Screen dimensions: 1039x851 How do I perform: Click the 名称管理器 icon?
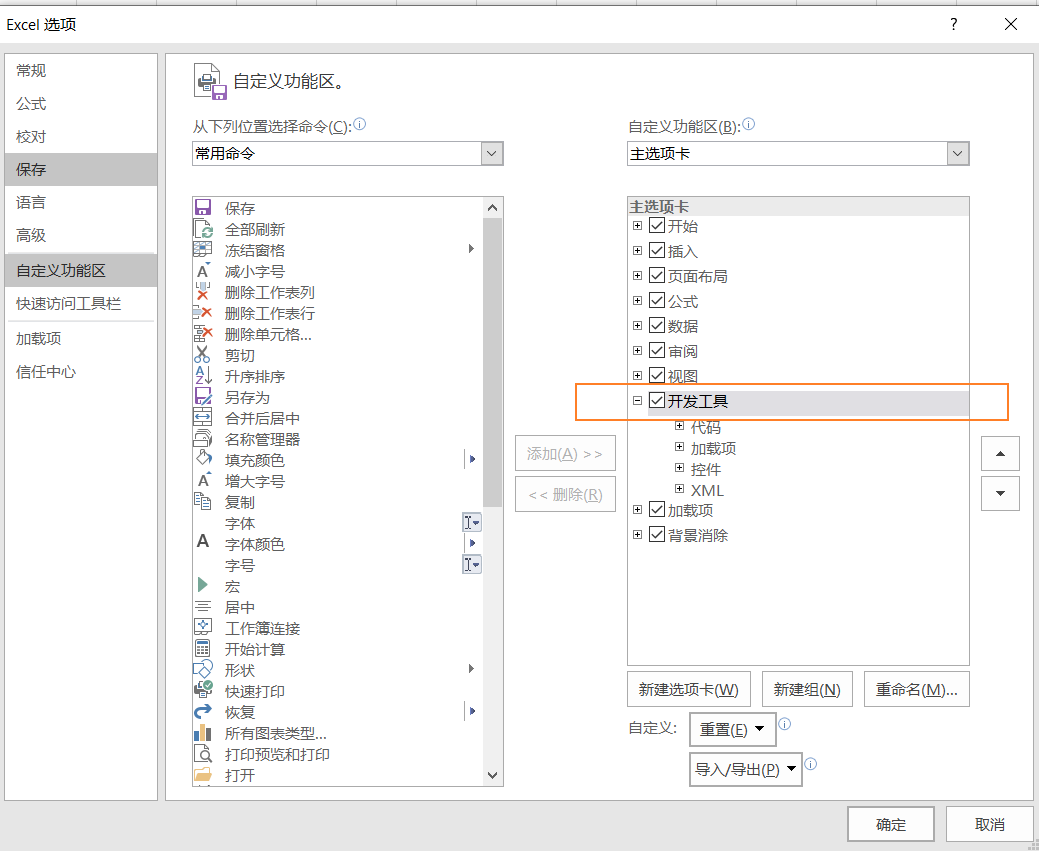[x=203, y=438]
